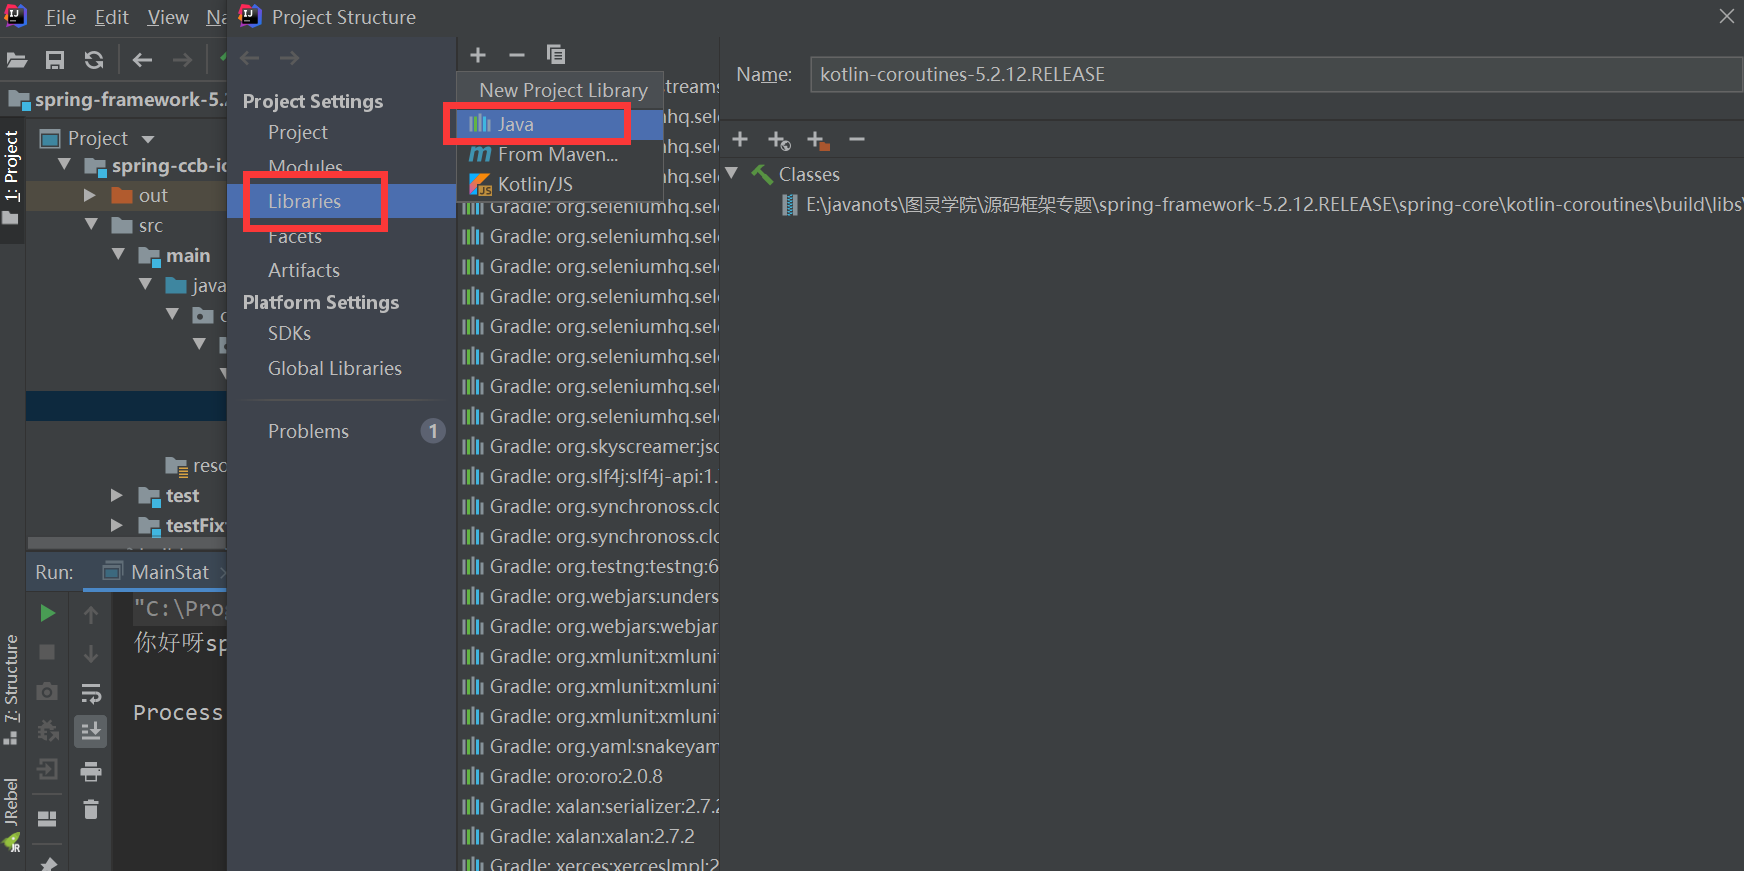Select Artifacts in Project Settings
The image size is (1744, 871).
(304, 270)
